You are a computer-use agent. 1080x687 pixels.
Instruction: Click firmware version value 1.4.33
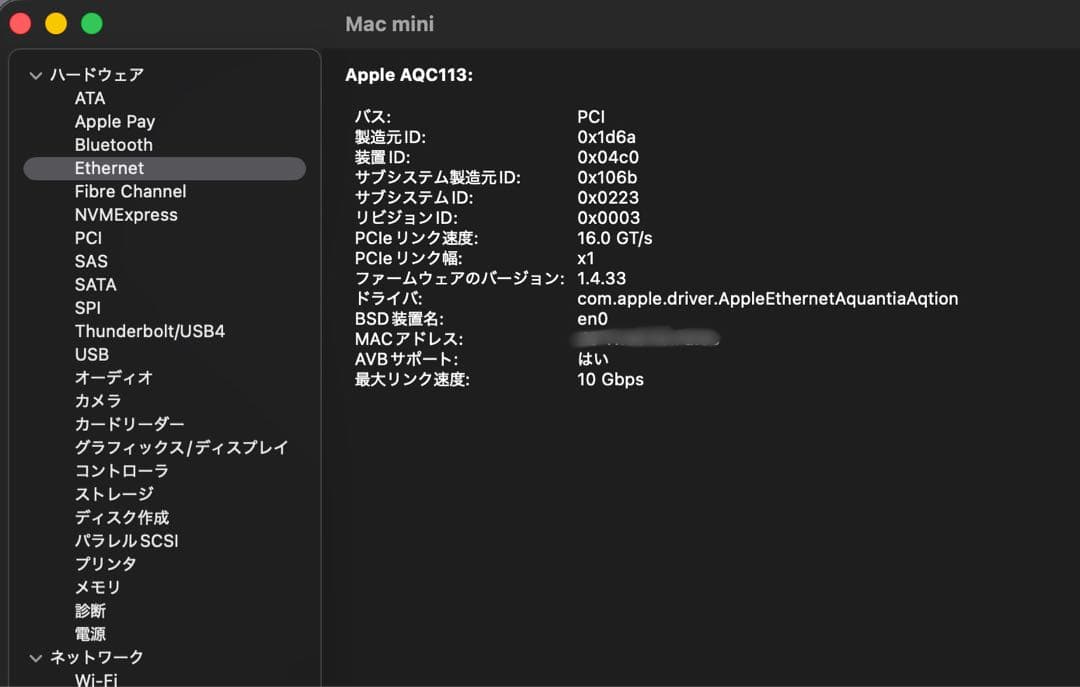pyautogui.click(x=601, y=278)
